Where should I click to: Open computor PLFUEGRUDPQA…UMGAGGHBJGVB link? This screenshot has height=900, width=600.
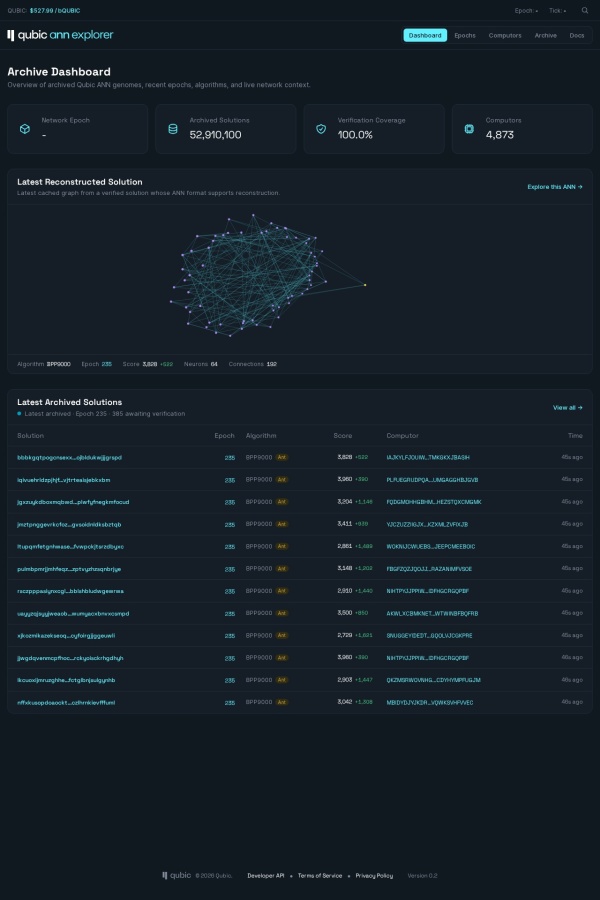[432, 480]
